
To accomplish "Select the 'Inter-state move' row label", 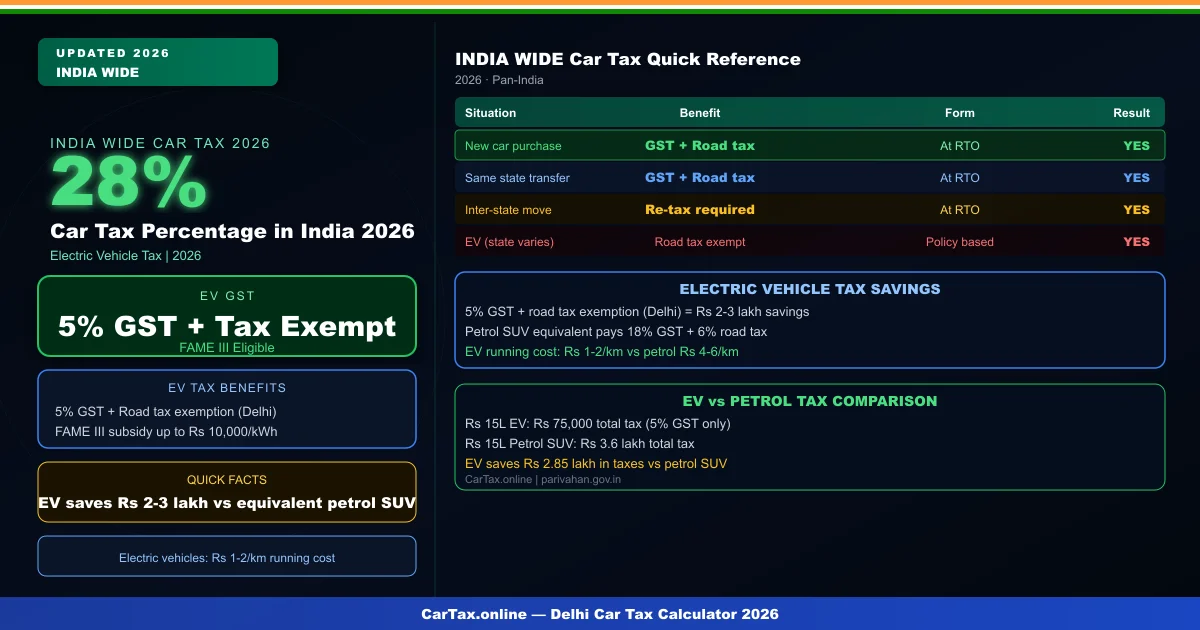I will click(508, 210).
